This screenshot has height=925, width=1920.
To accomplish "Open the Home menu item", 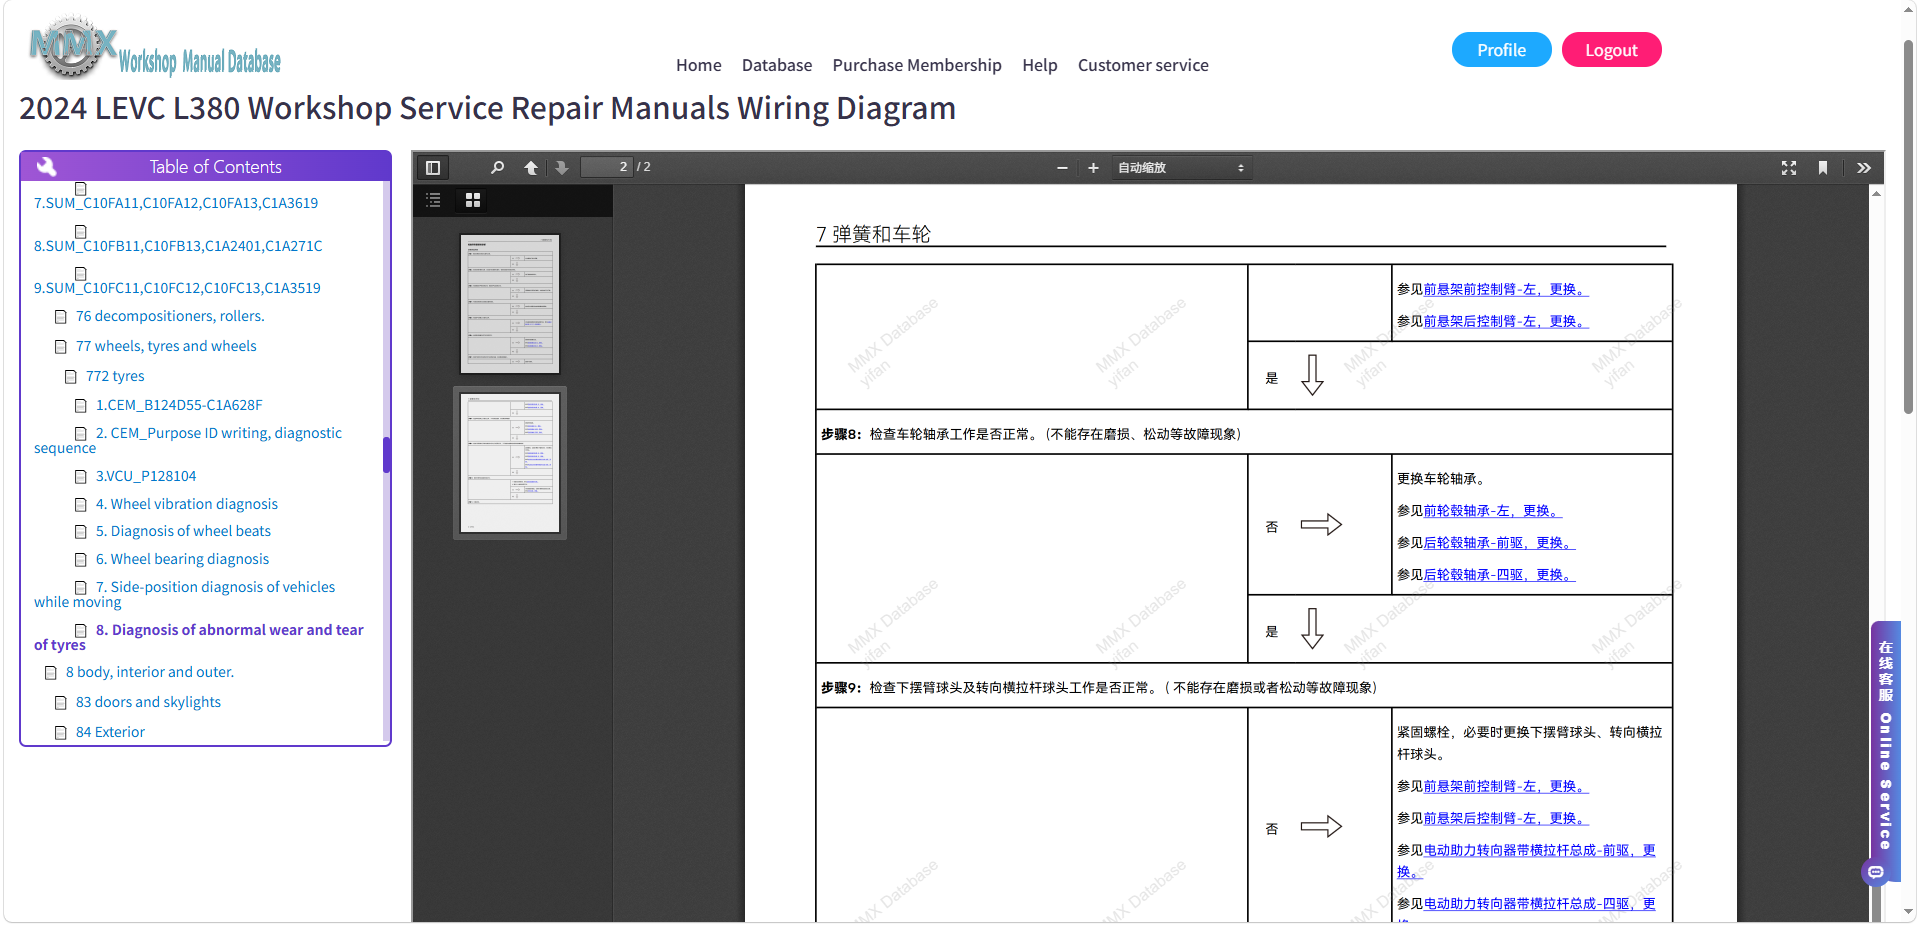I will (698, 65).
